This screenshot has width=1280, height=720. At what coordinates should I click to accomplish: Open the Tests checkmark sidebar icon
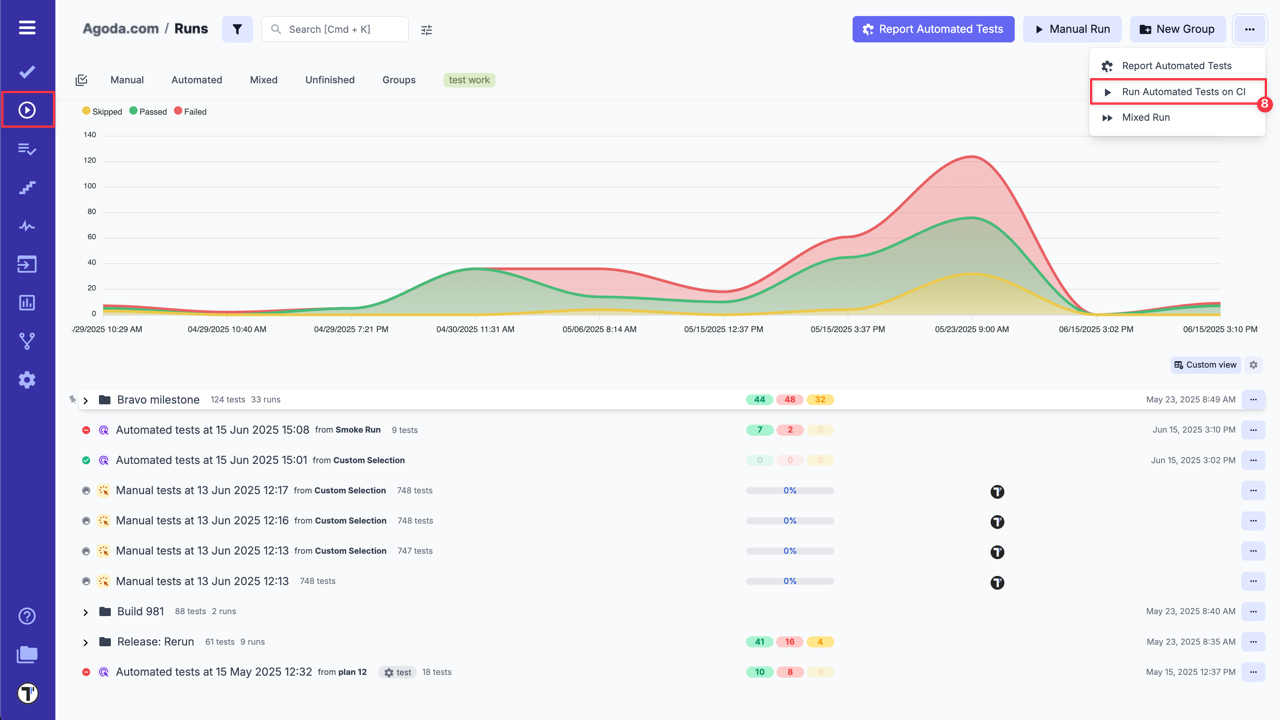pos(27,71)
